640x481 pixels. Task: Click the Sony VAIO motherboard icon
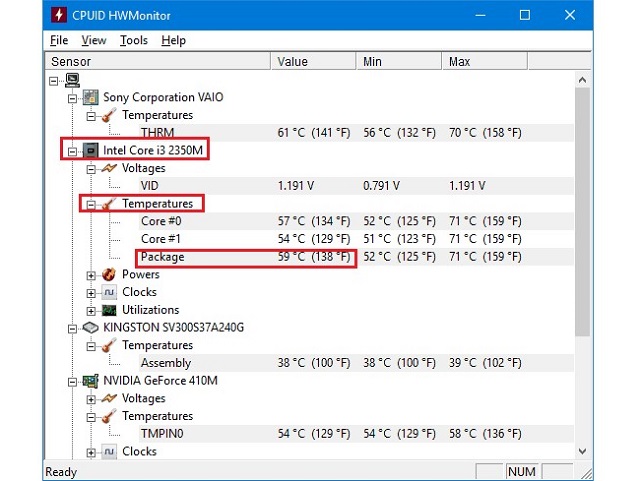[x=91, y=97]
